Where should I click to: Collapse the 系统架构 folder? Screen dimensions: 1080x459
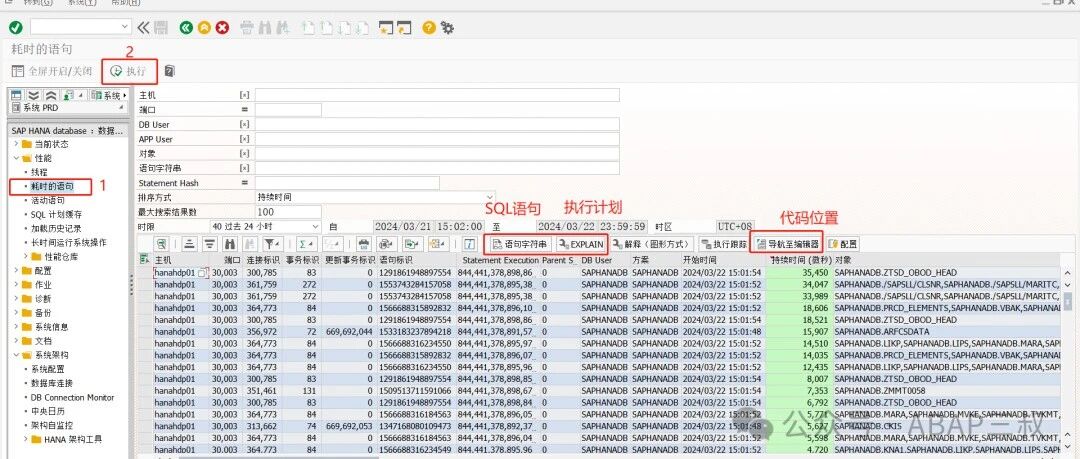coord(17,355)
